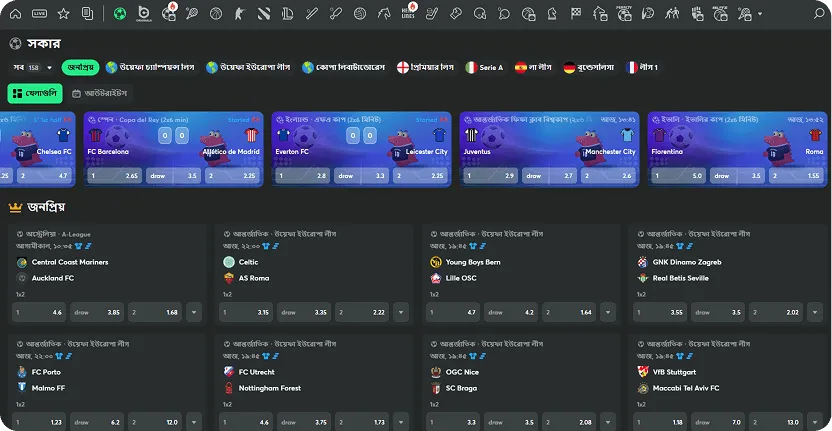Bet on Roma at 1.55
Viewport: 832px width, 431px height.
click(795, 176)
